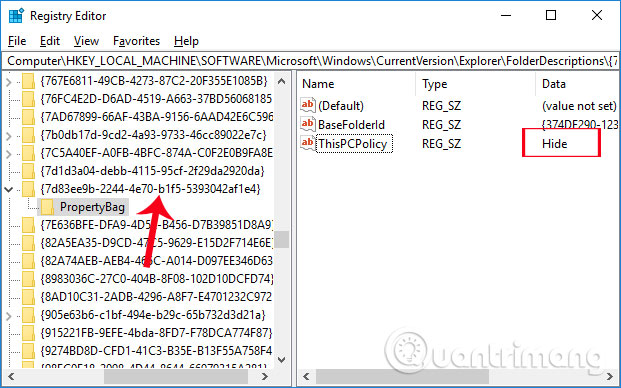The image size is (621, 388).
Task: Click folder icon of {9274BD8D-CFD1 key
Action: pyautogui.click(x=29, y=351)
